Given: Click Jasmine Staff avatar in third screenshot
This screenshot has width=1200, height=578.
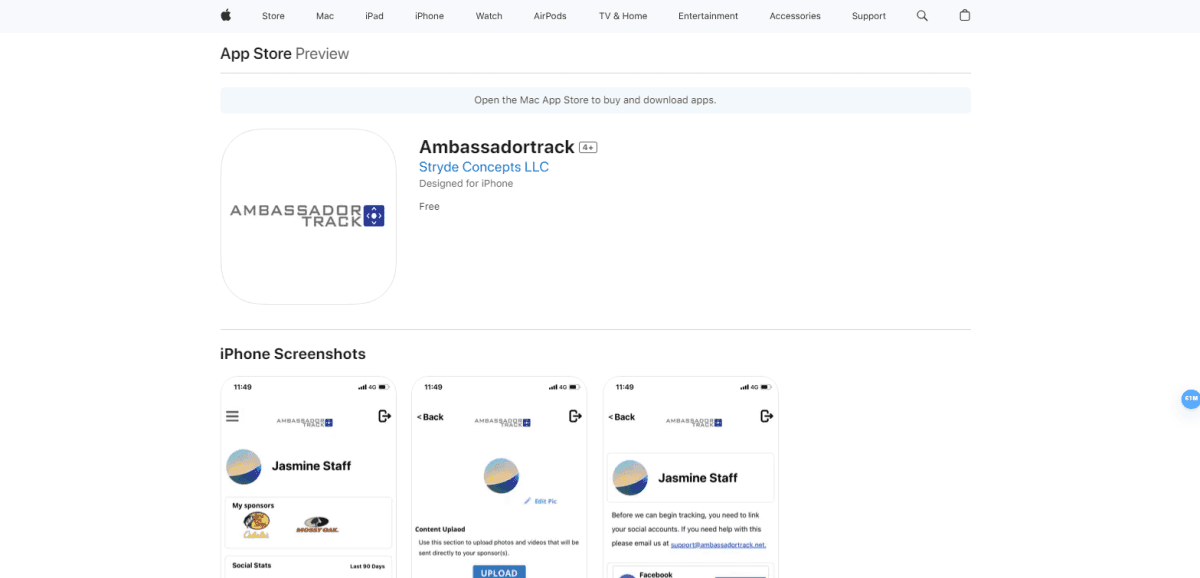Looking at the screenshot, I should pos(630,478).
